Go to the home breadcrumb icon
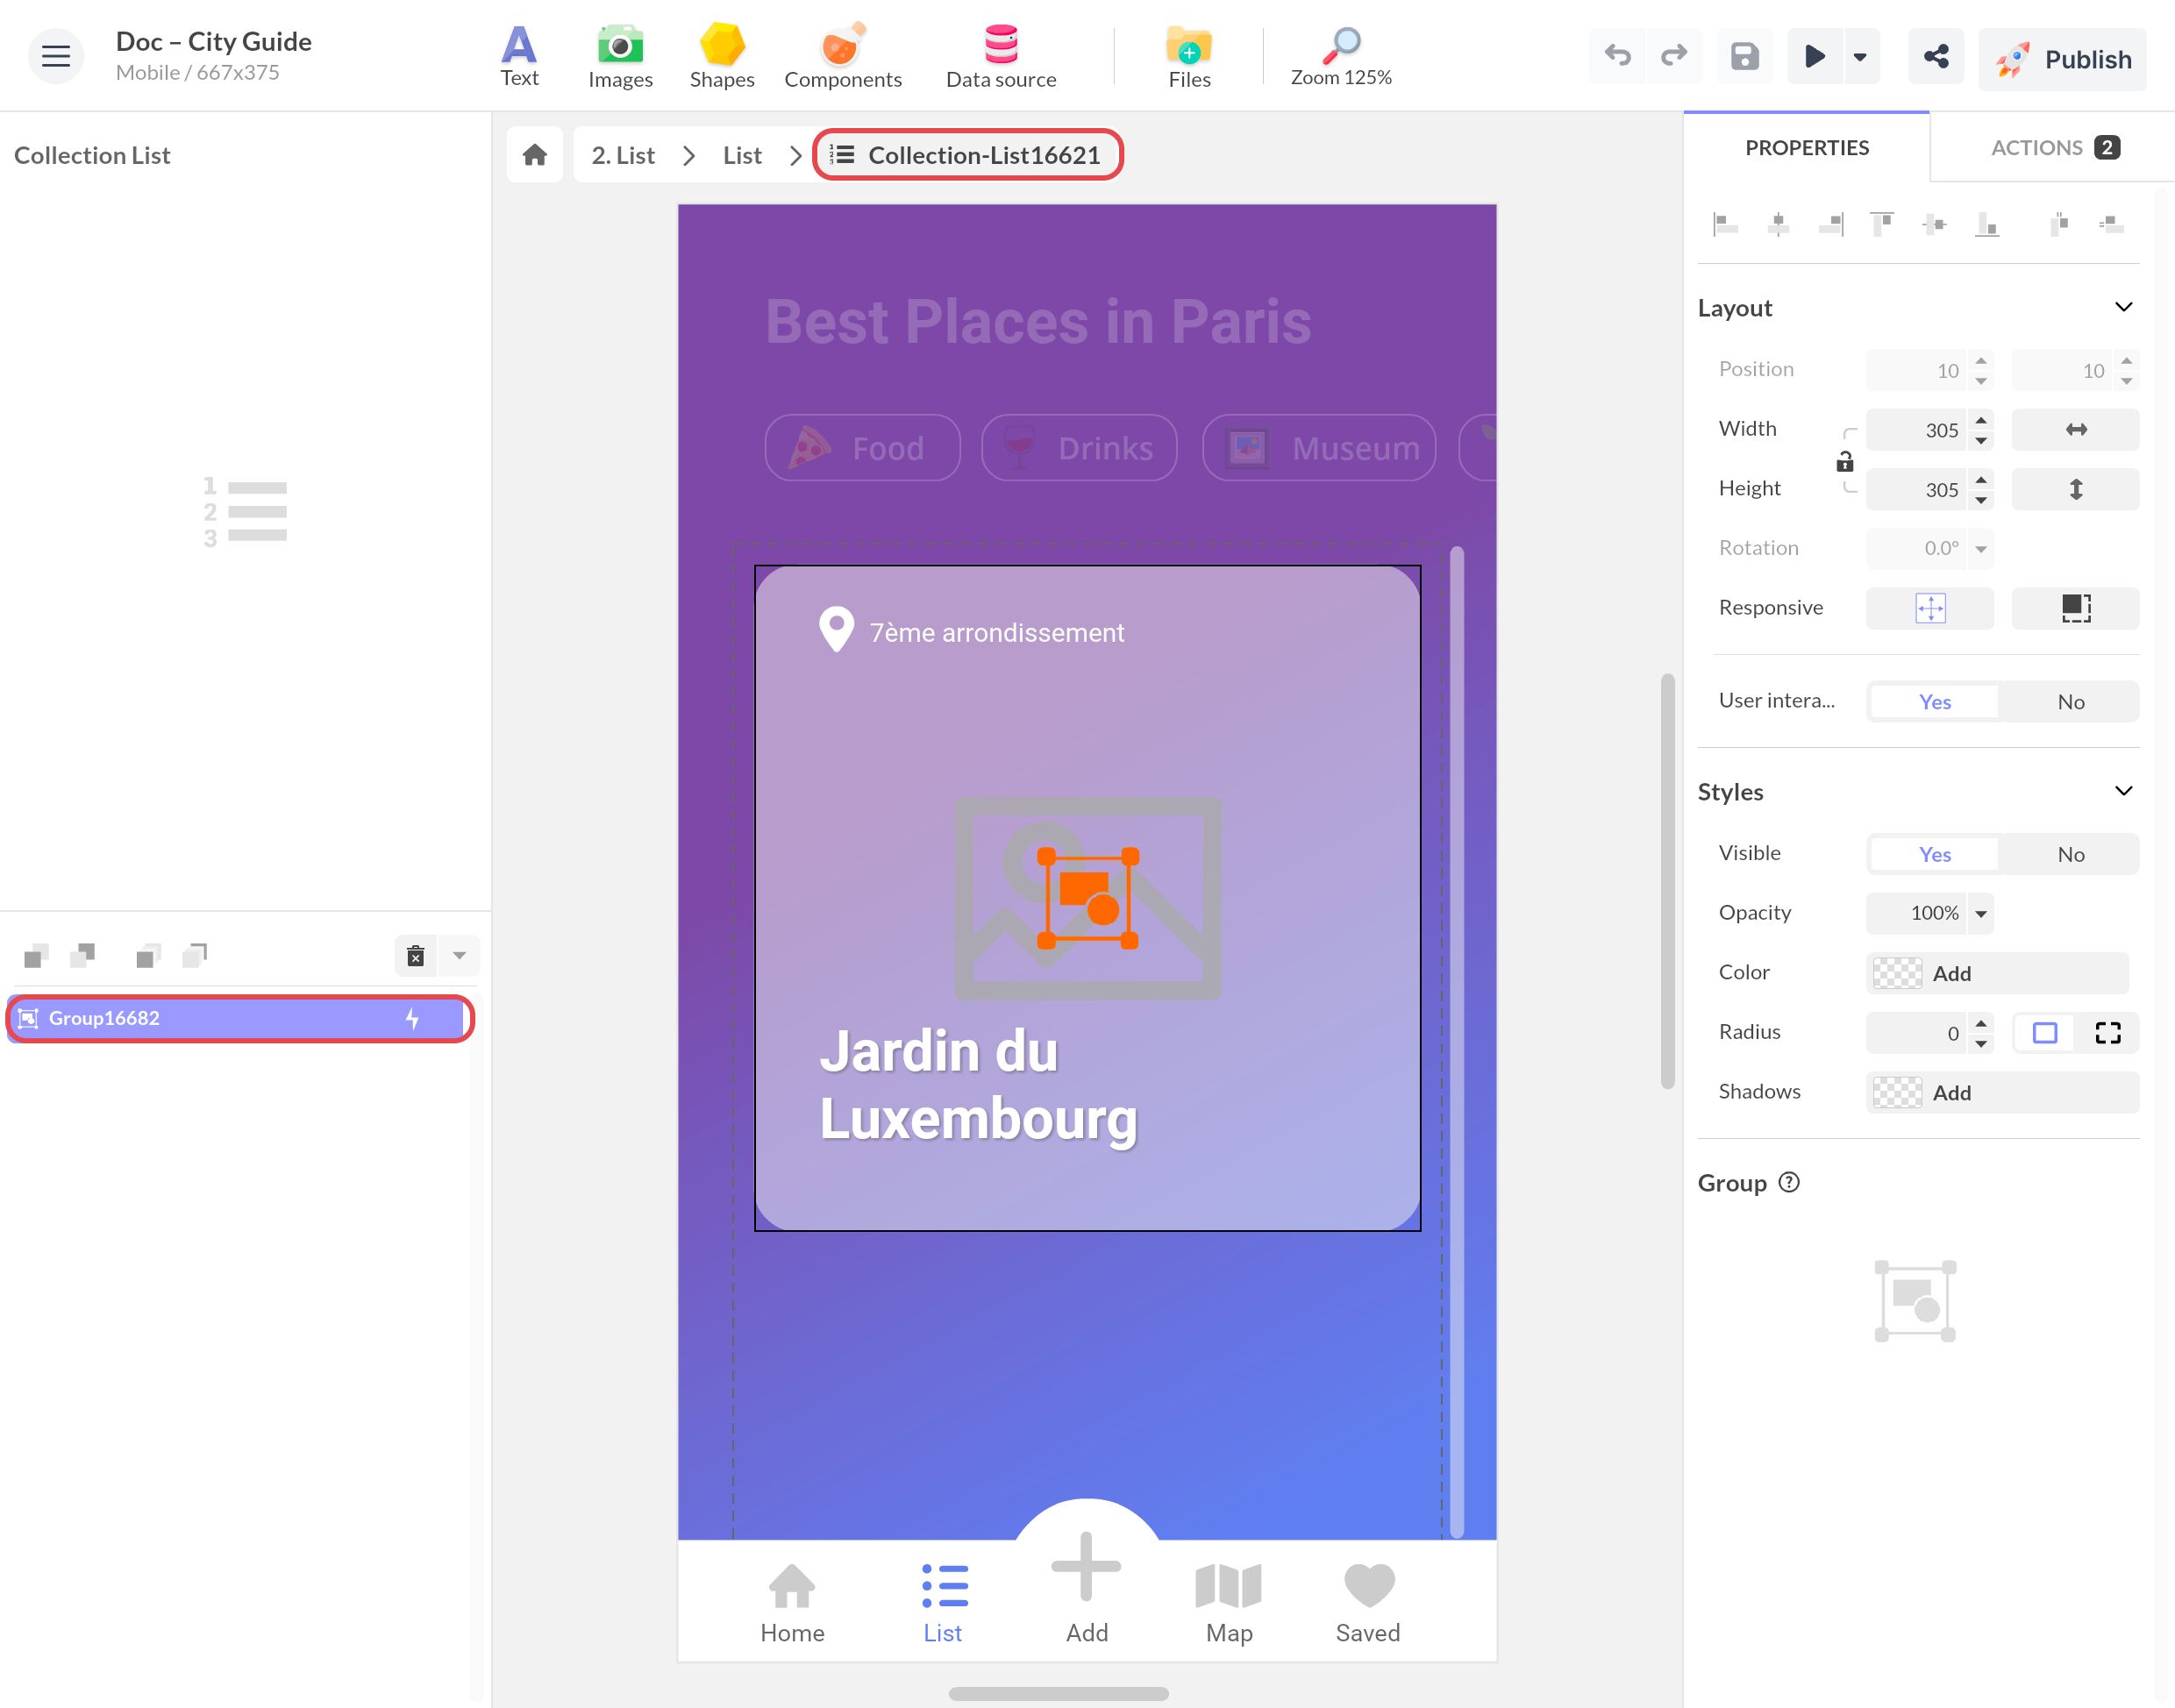 pos(535,155)
